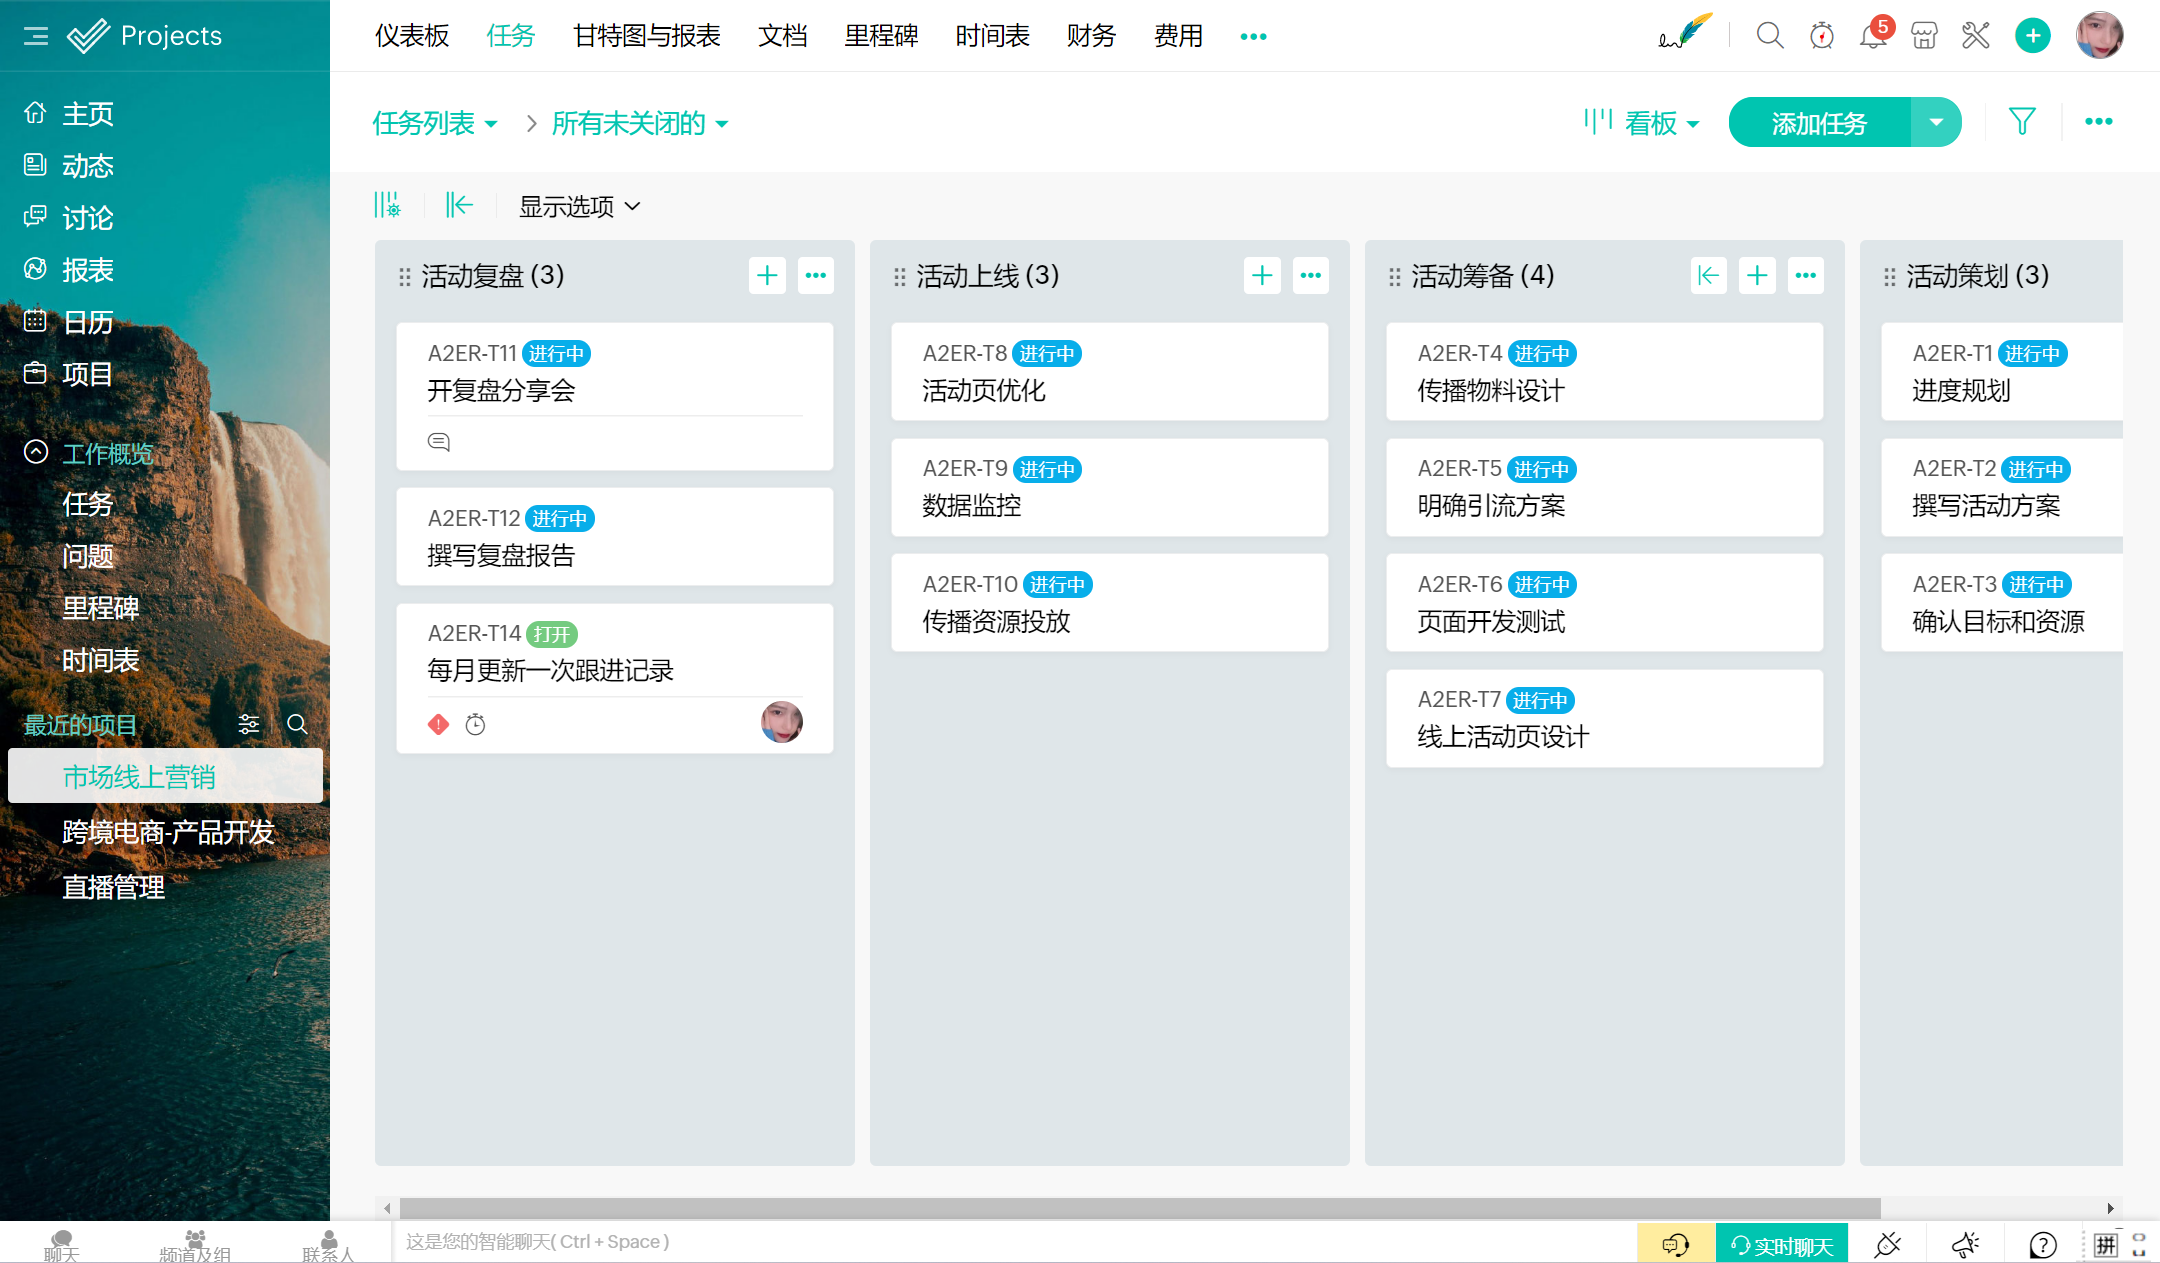Open the 里程碑 tab in top navigation

click(x=881, y=36)
